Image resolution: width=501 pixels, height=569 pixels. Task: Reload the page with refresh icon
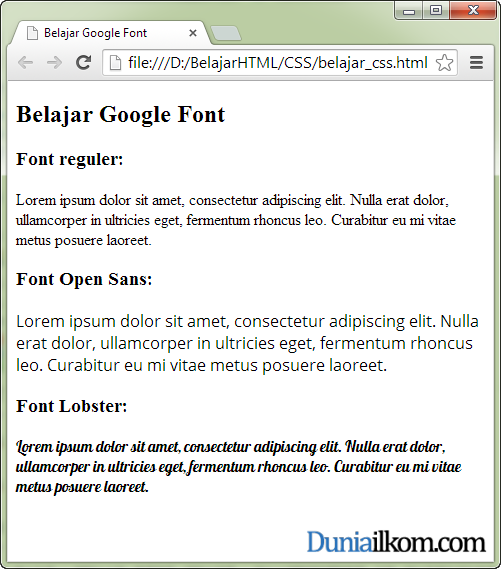(83, 62)
